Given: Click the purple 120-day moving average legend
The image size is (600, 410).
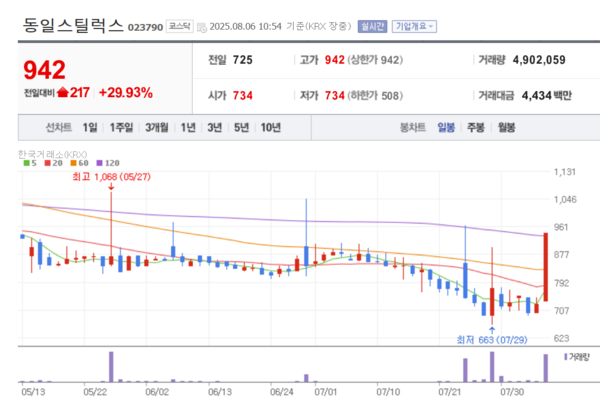Looking at the screenshot, I should pos(108,163).
